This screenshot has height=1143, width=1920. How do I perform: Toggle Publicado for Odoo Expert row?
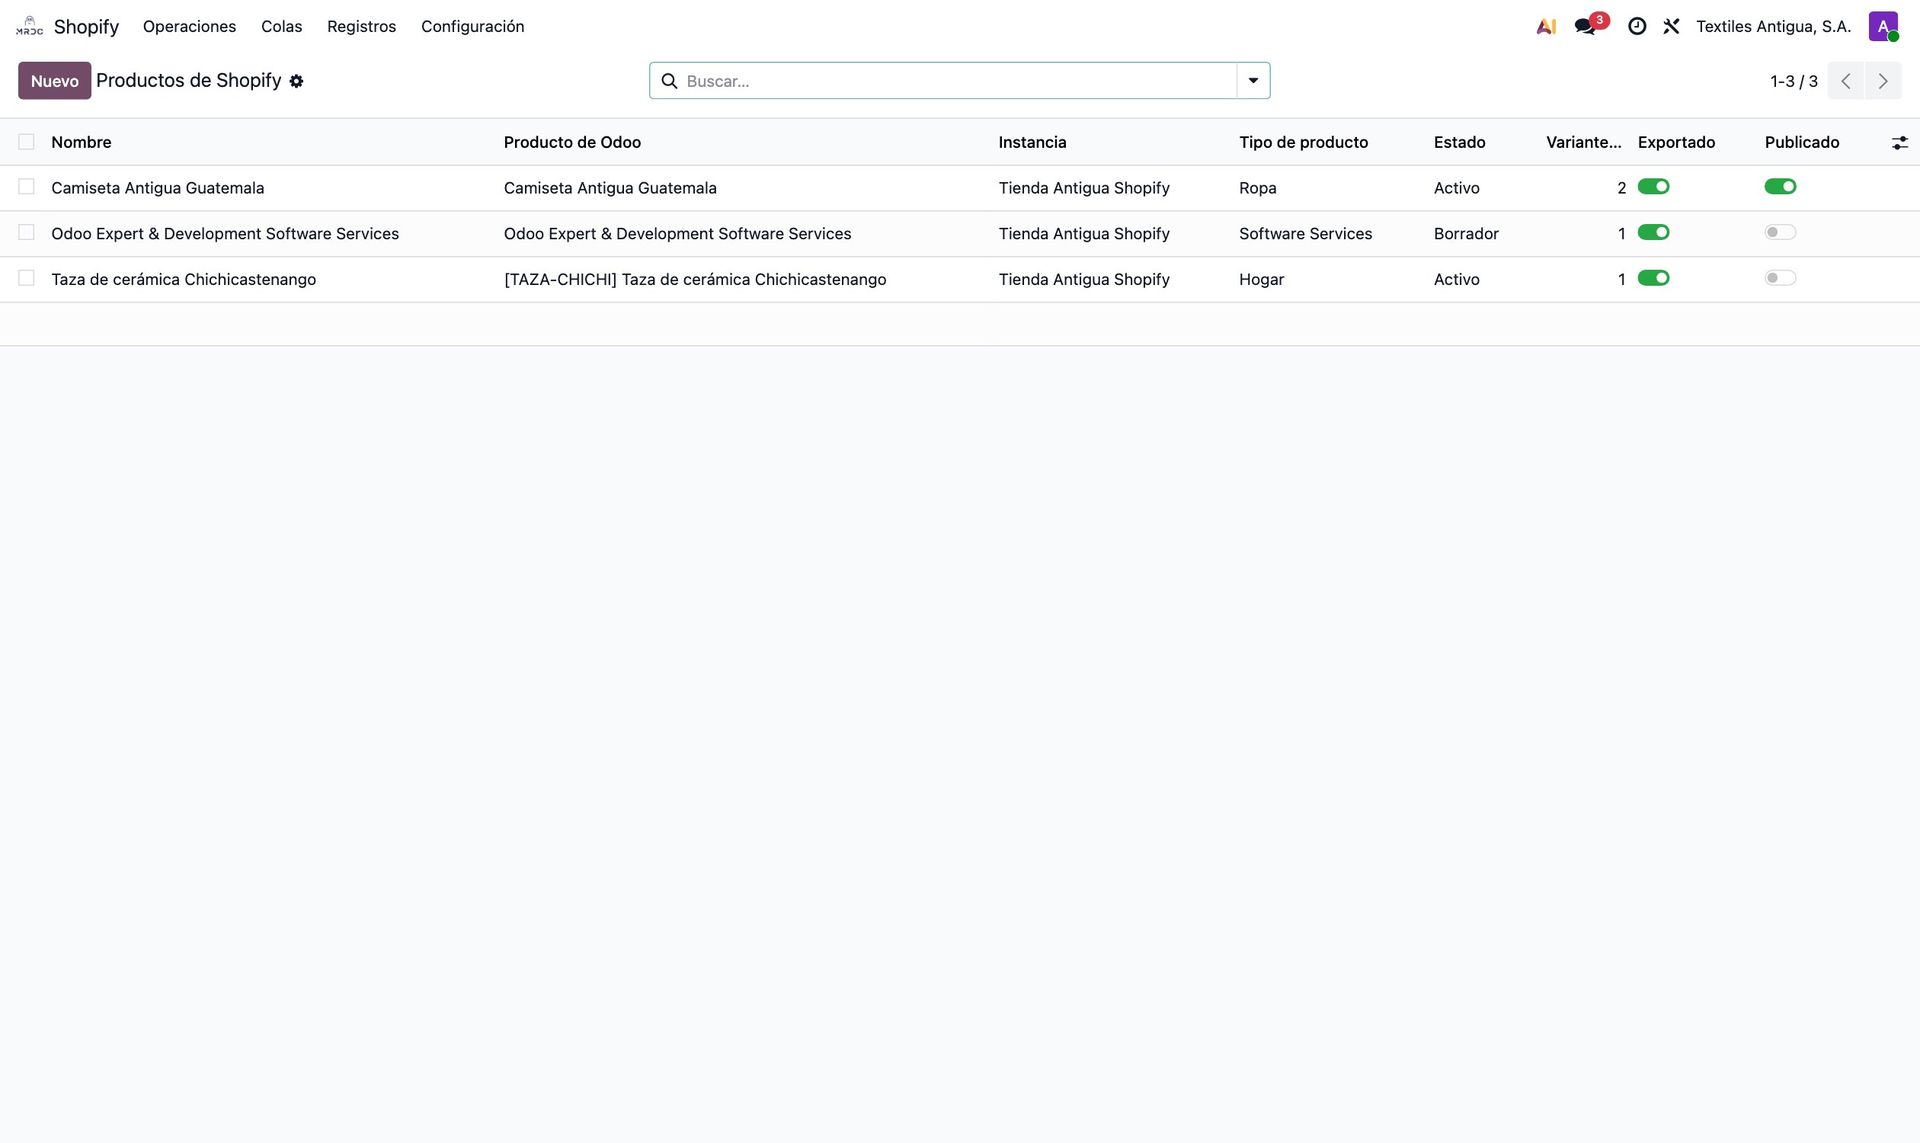pos(1780,233)
